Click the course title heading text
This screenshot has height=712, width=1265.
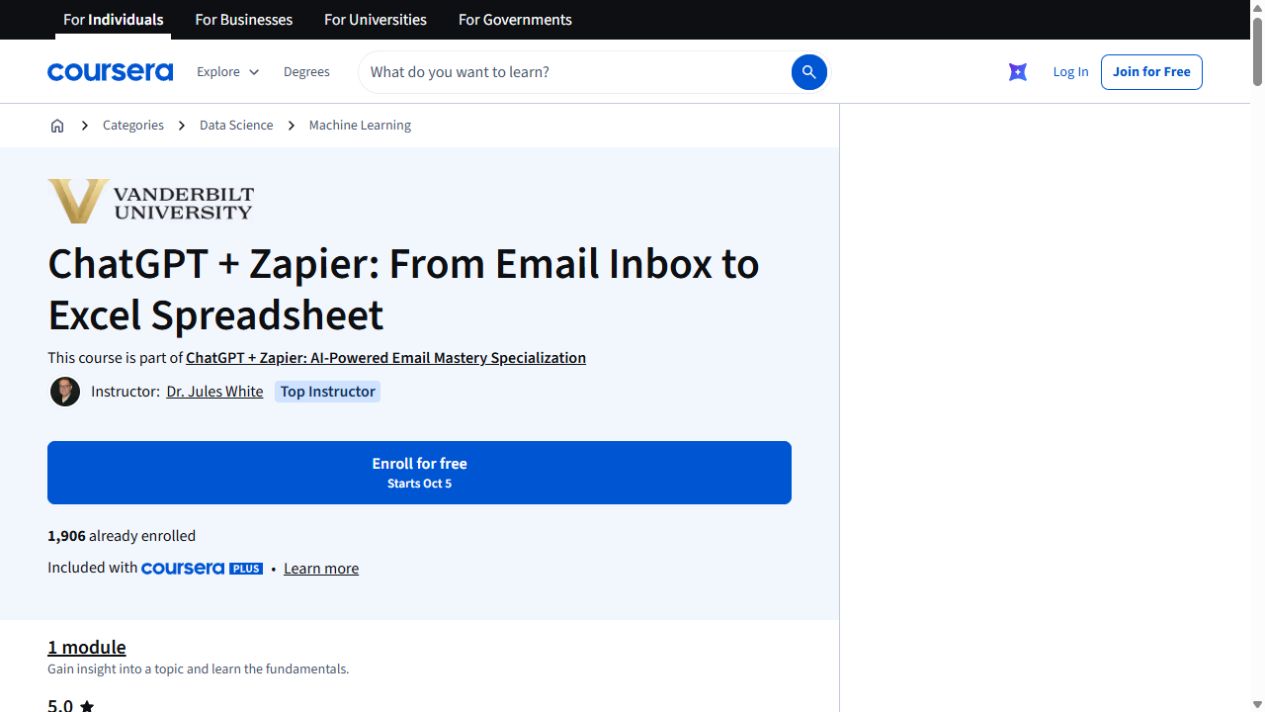pos(403,289)
